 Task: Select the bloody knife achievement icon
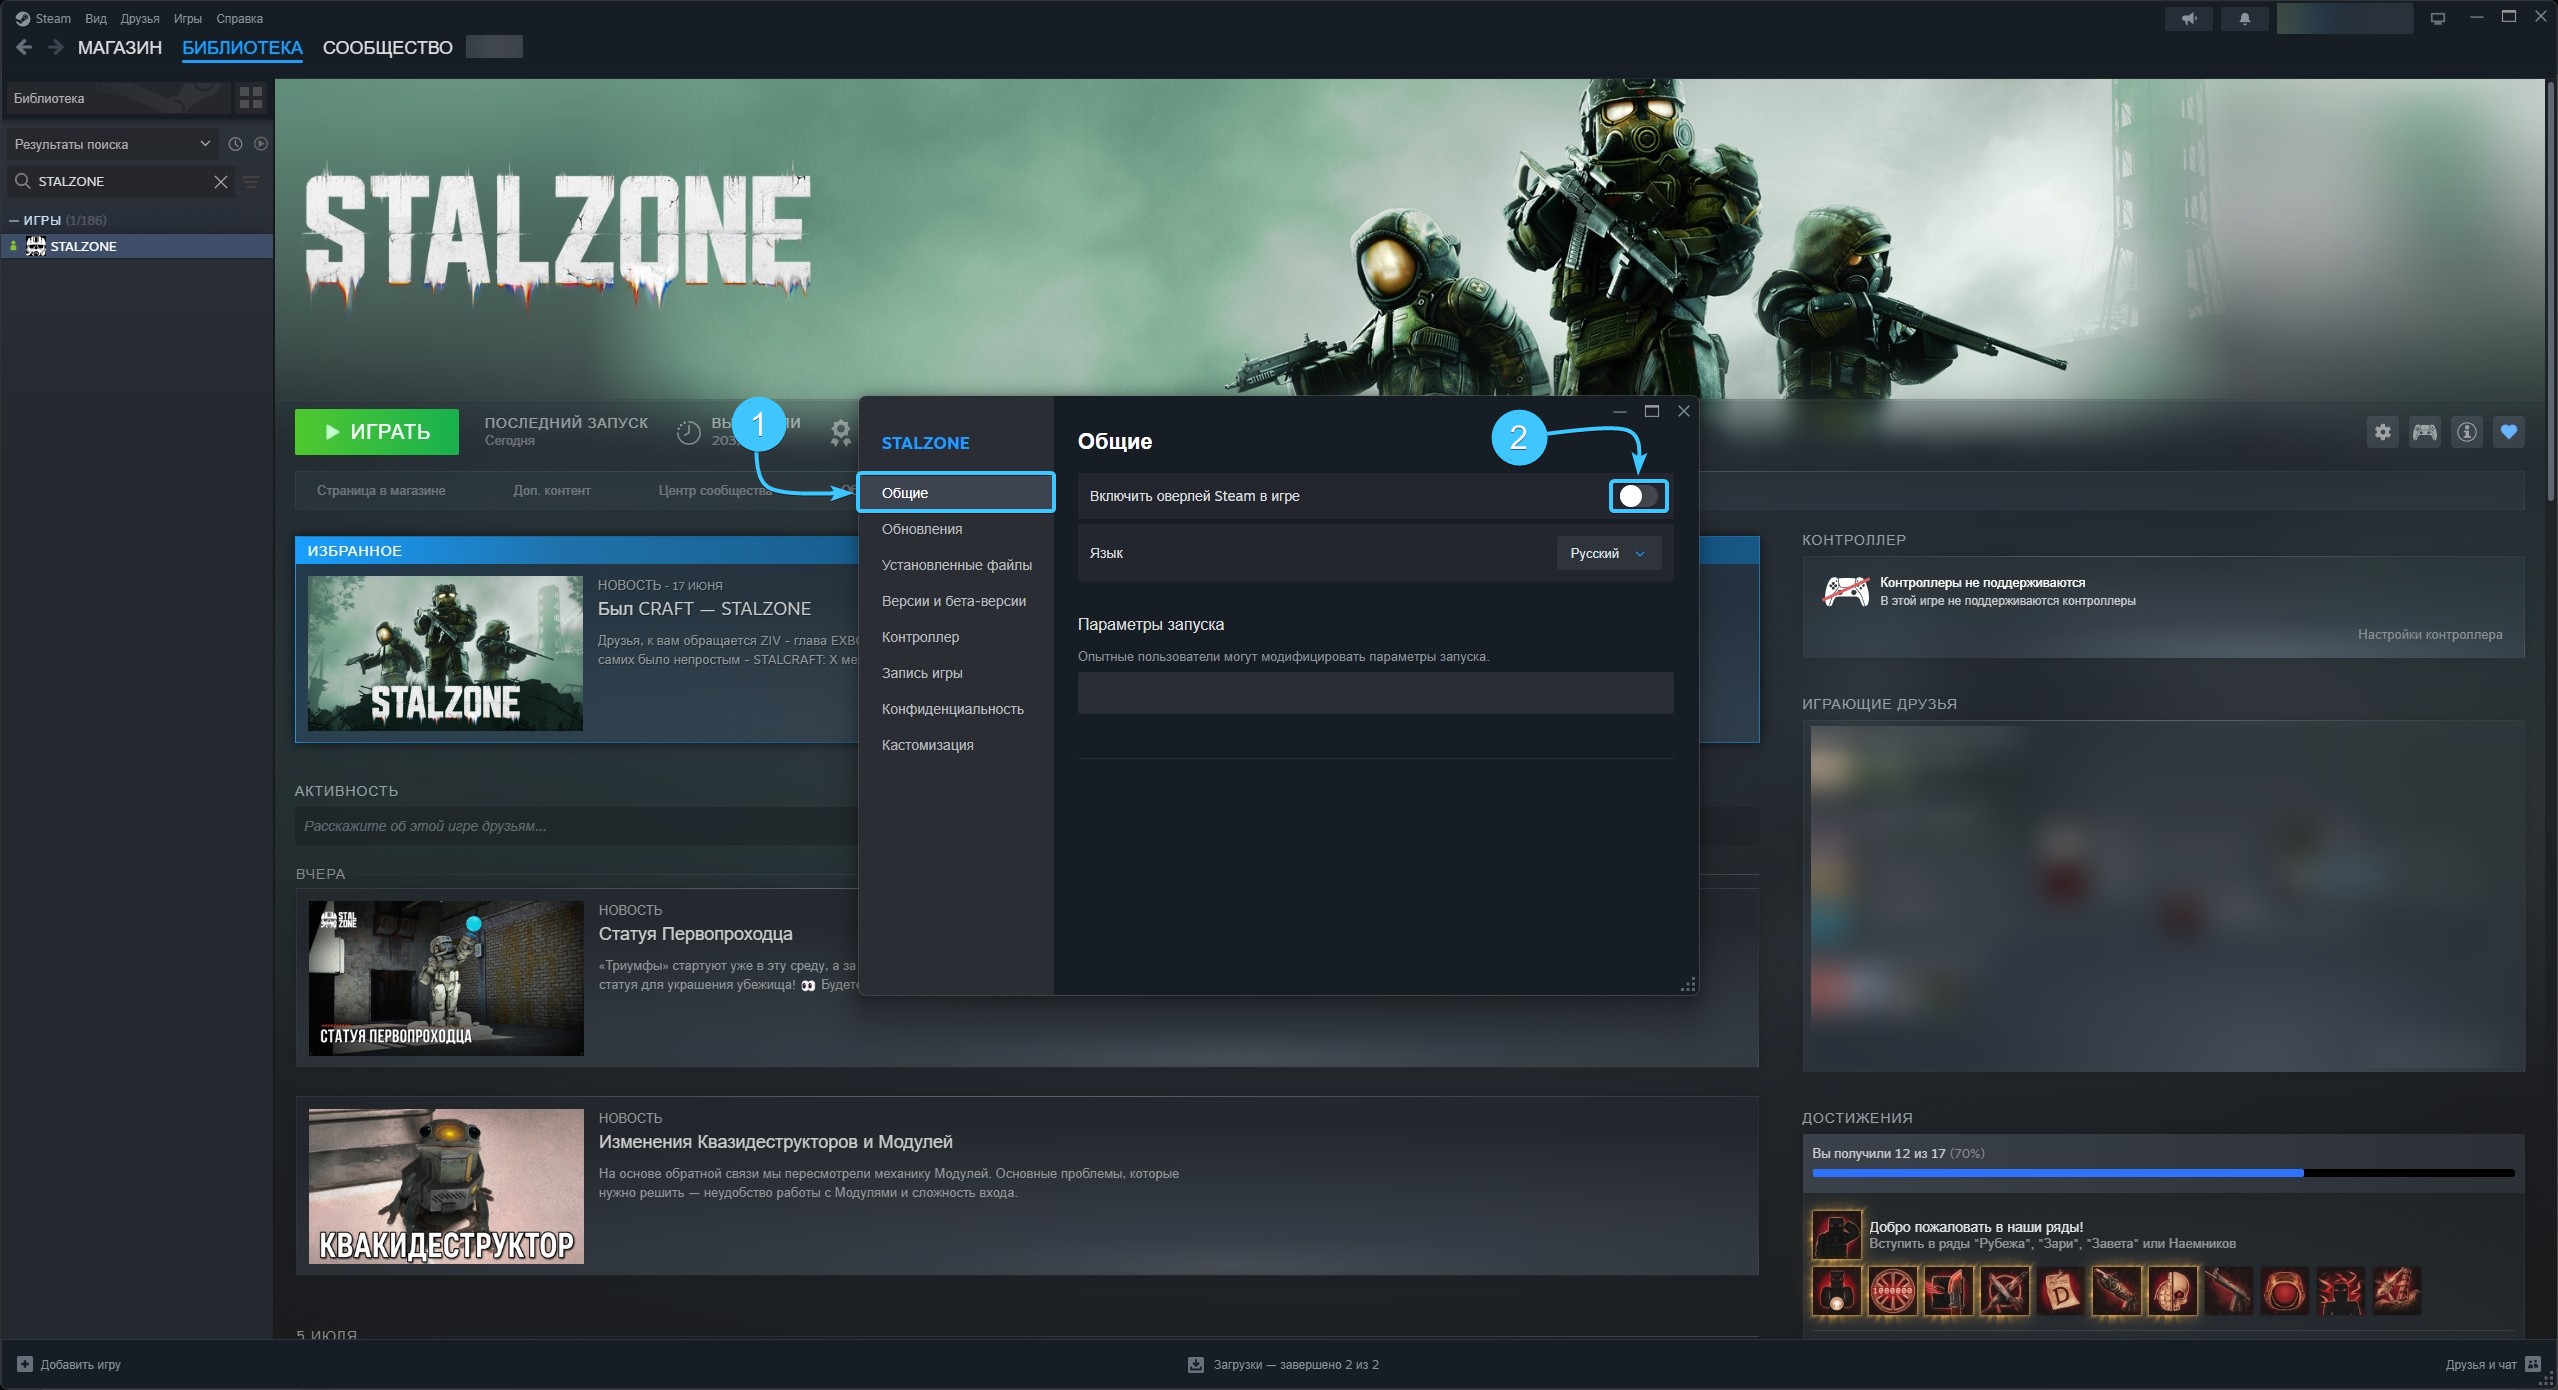point(1949,1291)
